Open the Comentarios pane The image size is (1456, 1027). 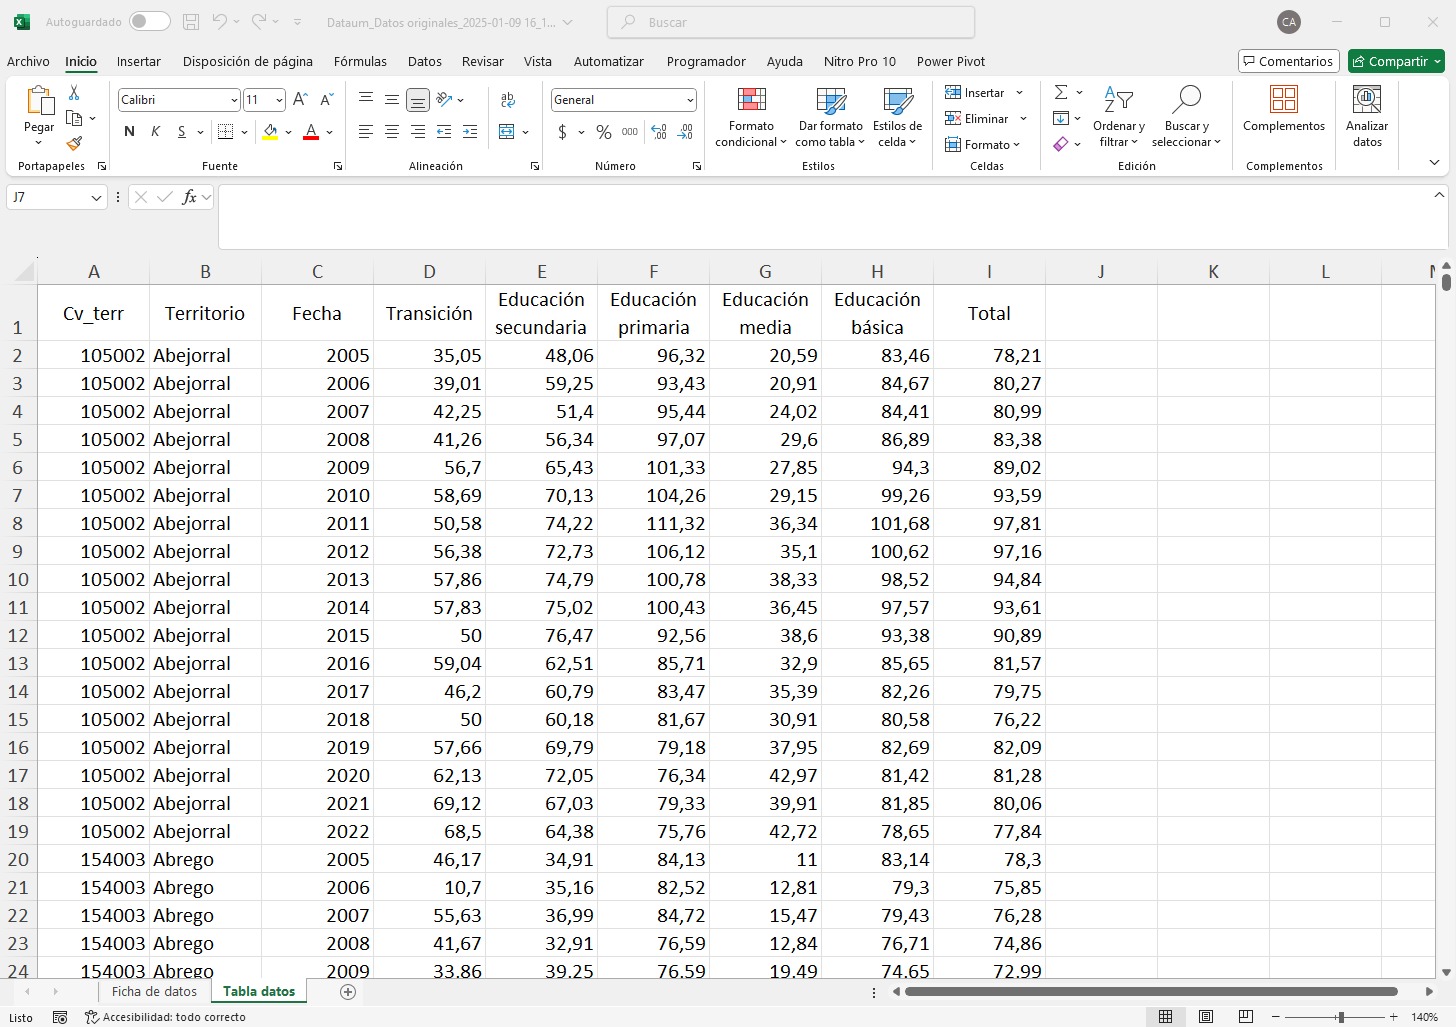click(1288, 61)
